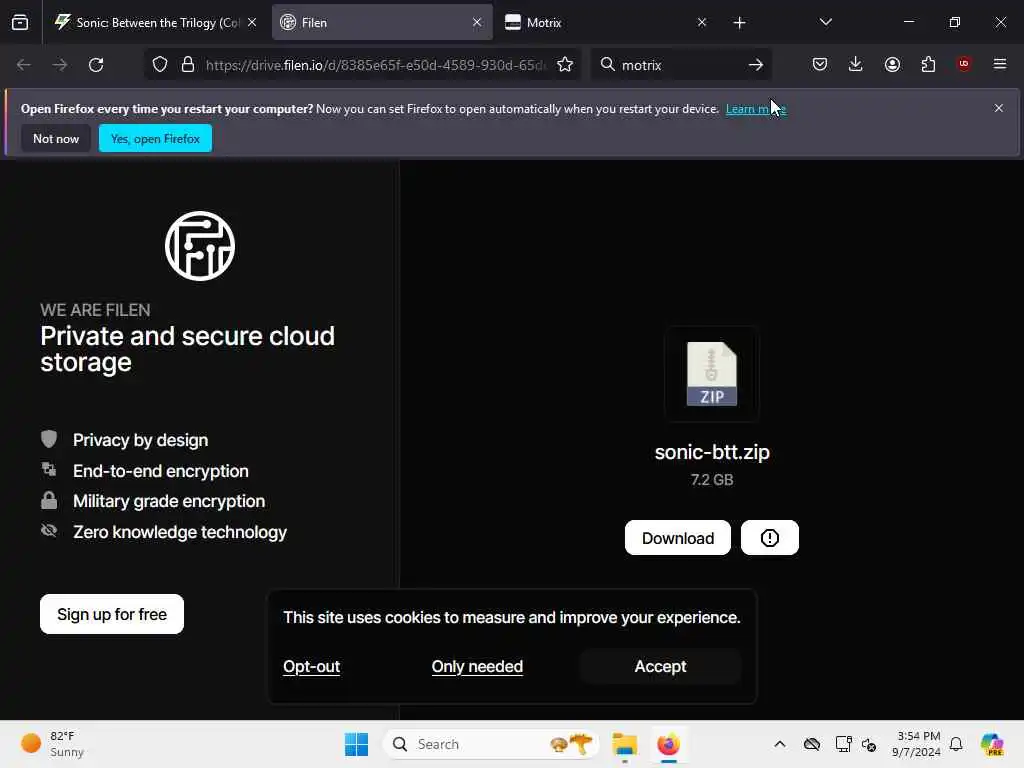Image resolution: width=1024 pixels, height=768 pixels.
Task: Choose Only needed cookies
Action: click(477, 666)
